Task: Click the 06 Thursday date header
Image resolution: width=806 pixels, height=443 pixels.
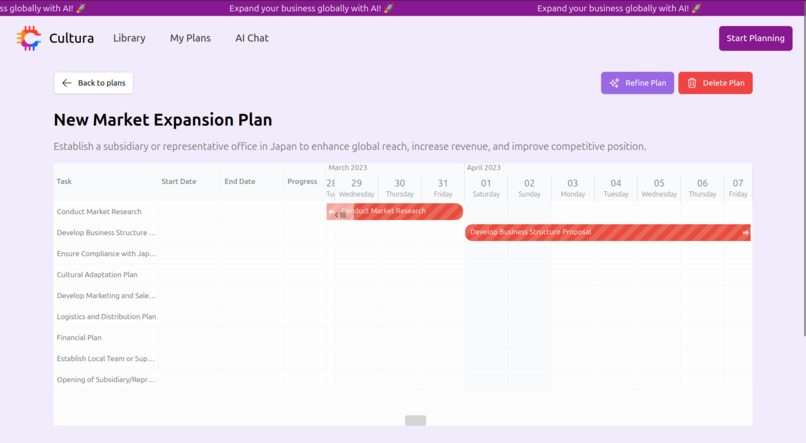Action: pyautogui.click(x=702, y=188)
